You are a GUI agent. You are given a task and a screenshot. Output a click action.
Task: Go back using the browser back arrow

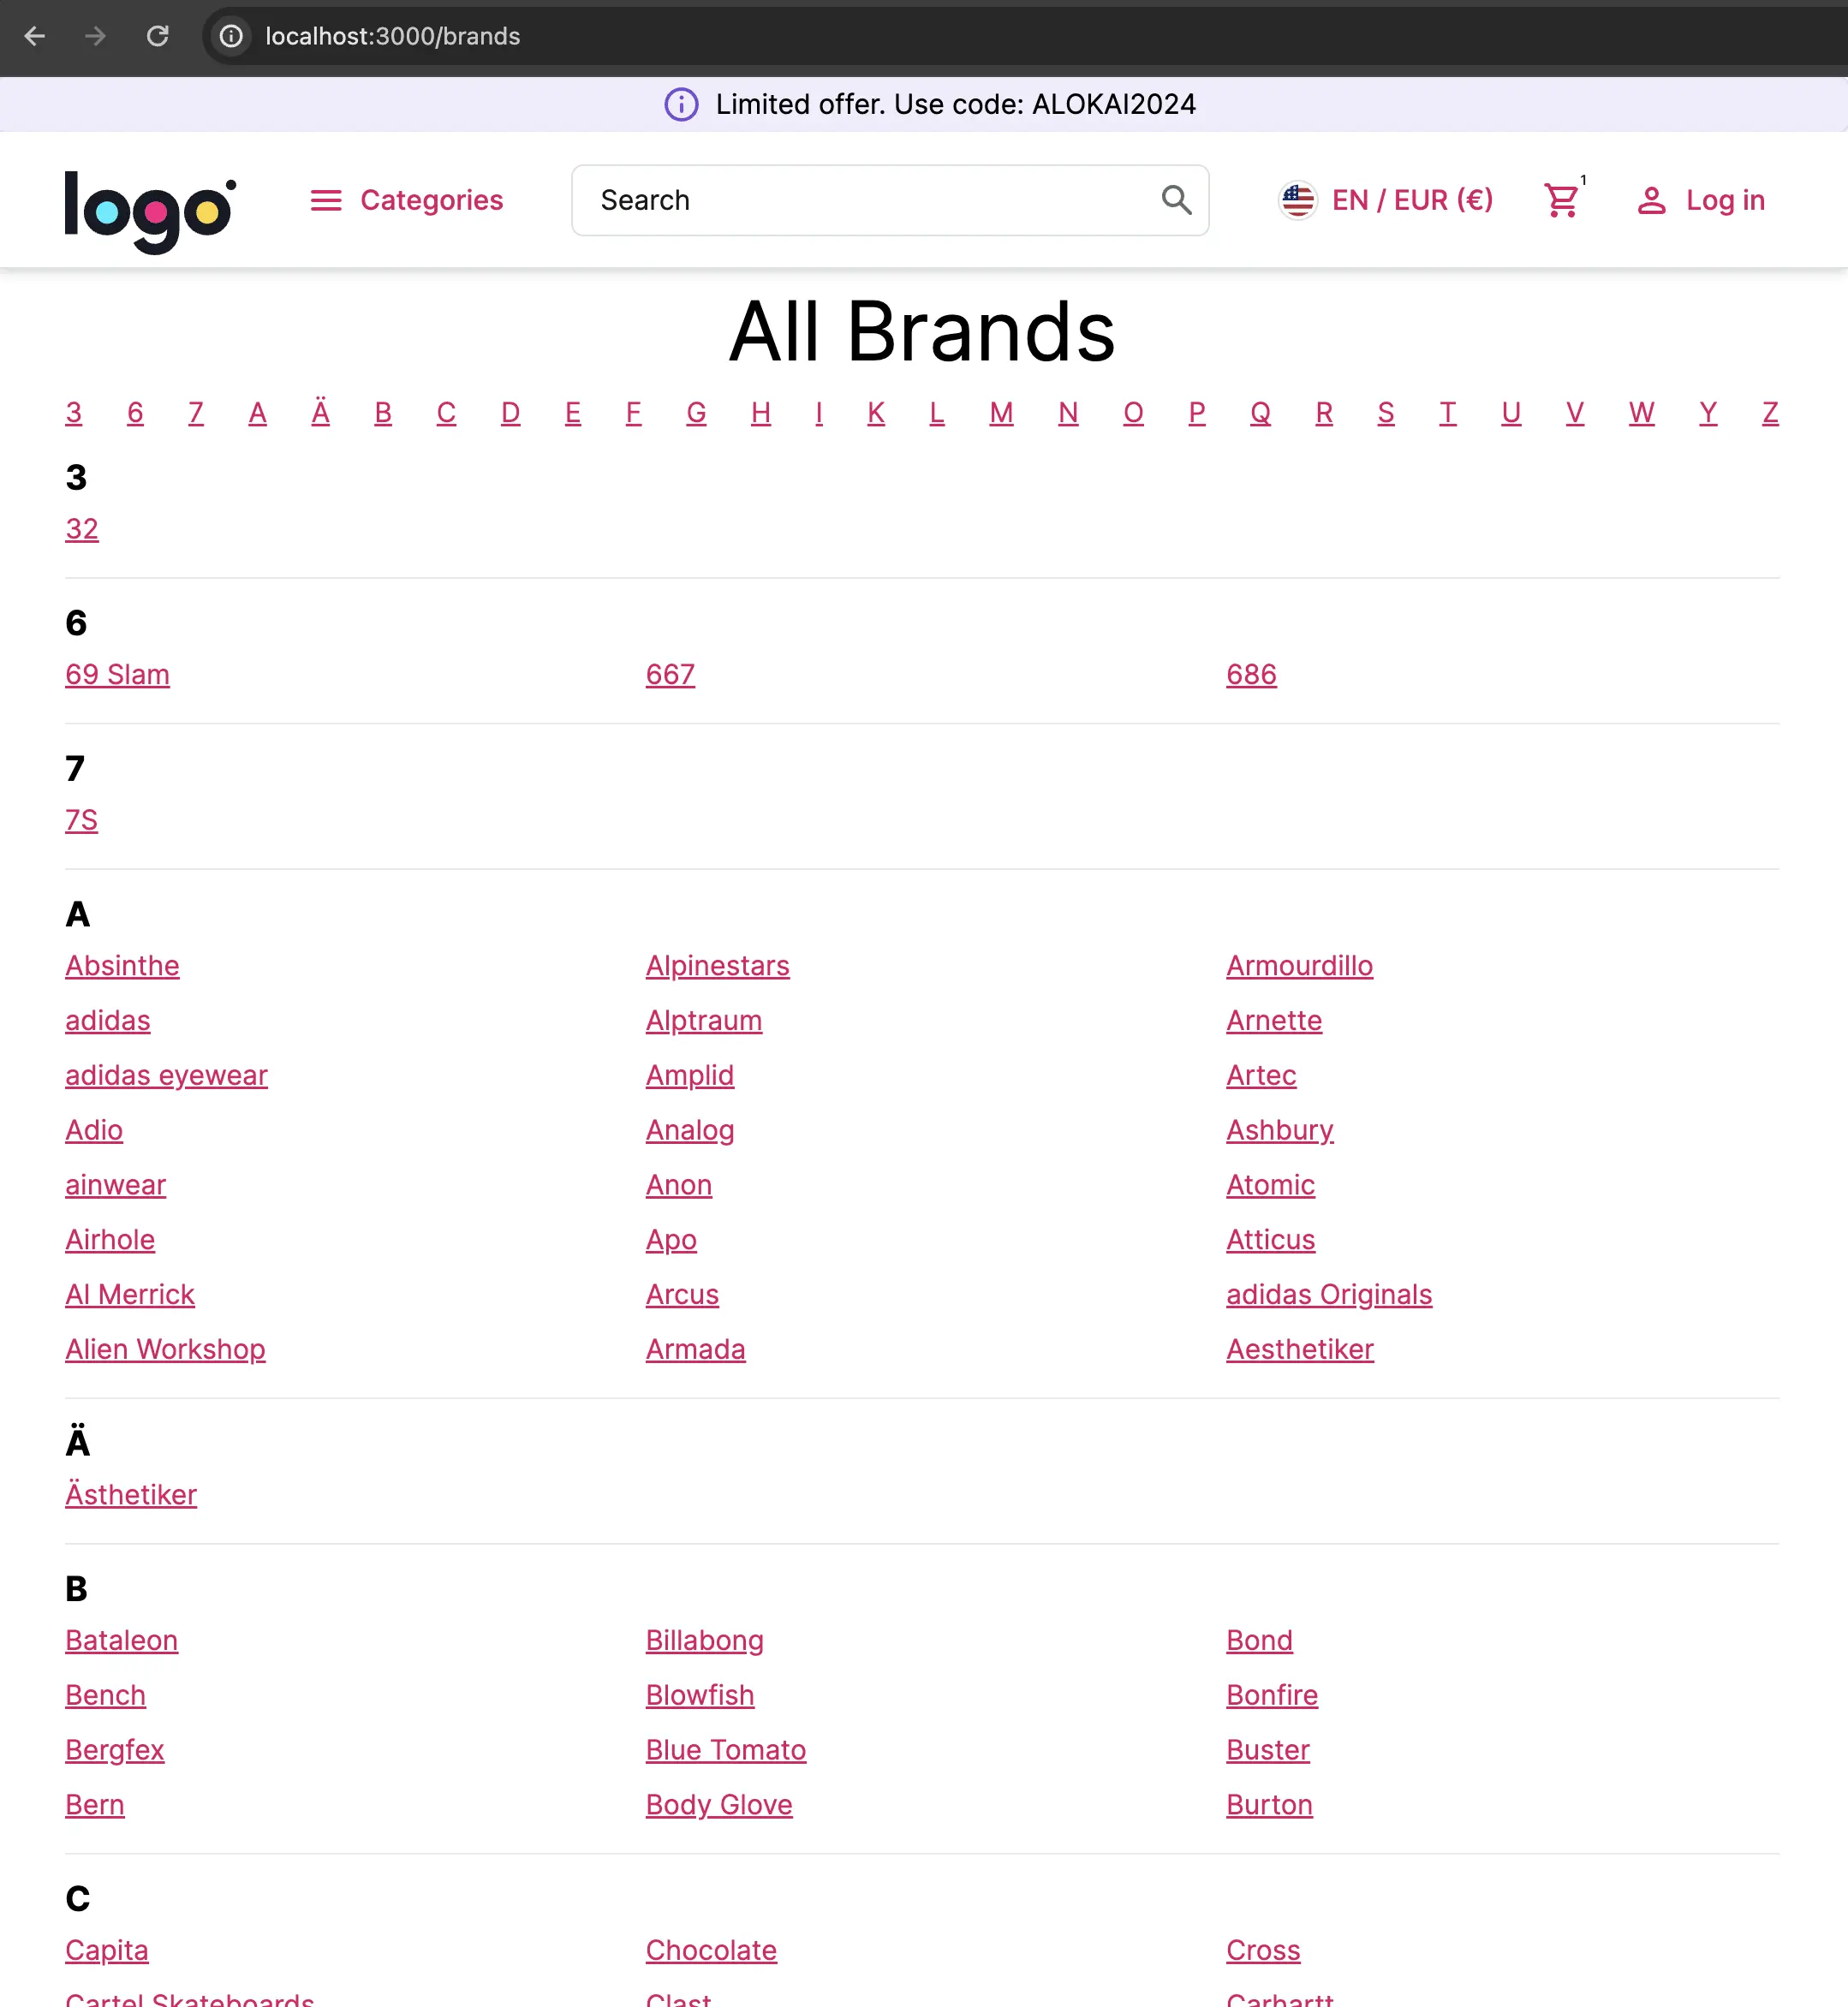click(x=35, y=36)
